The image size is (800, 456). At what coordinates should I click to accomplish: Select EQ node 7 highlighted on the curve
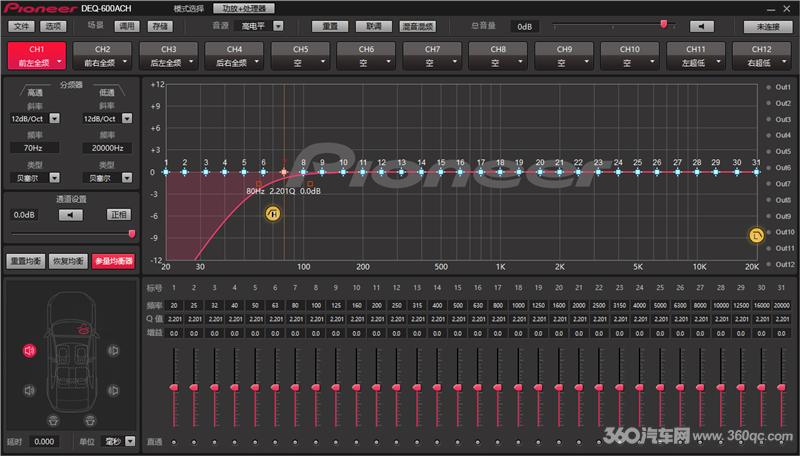point(284,172)
